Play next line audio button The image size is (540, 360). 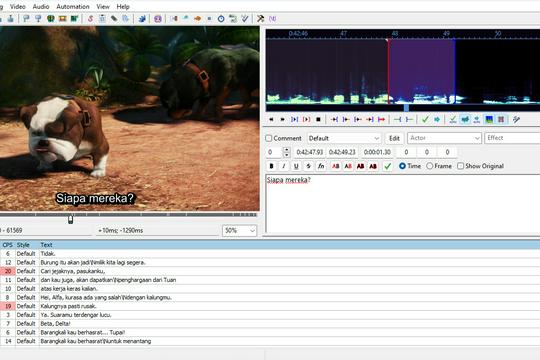point(282,120)
